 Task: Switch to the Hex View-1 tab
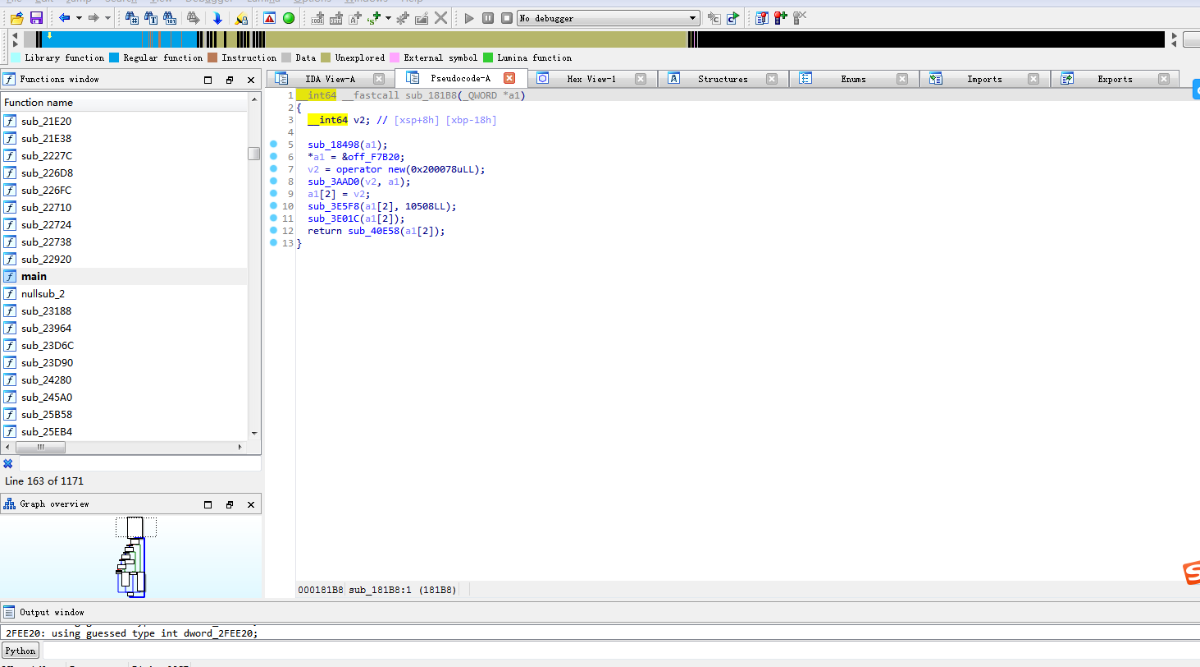pyautogui.click(x=591, y=79)
